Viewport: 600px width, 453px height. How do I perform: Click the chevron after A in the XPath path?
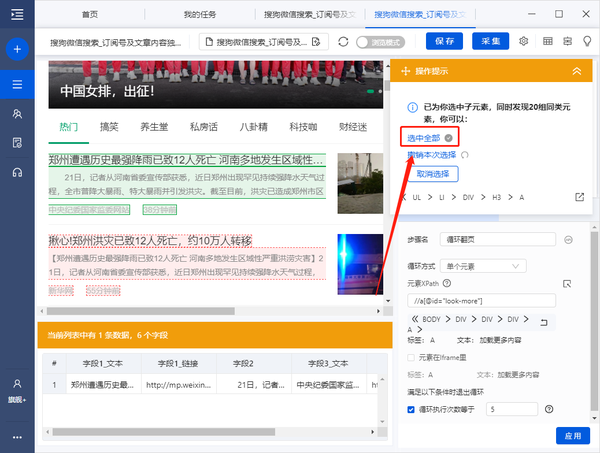419,329
